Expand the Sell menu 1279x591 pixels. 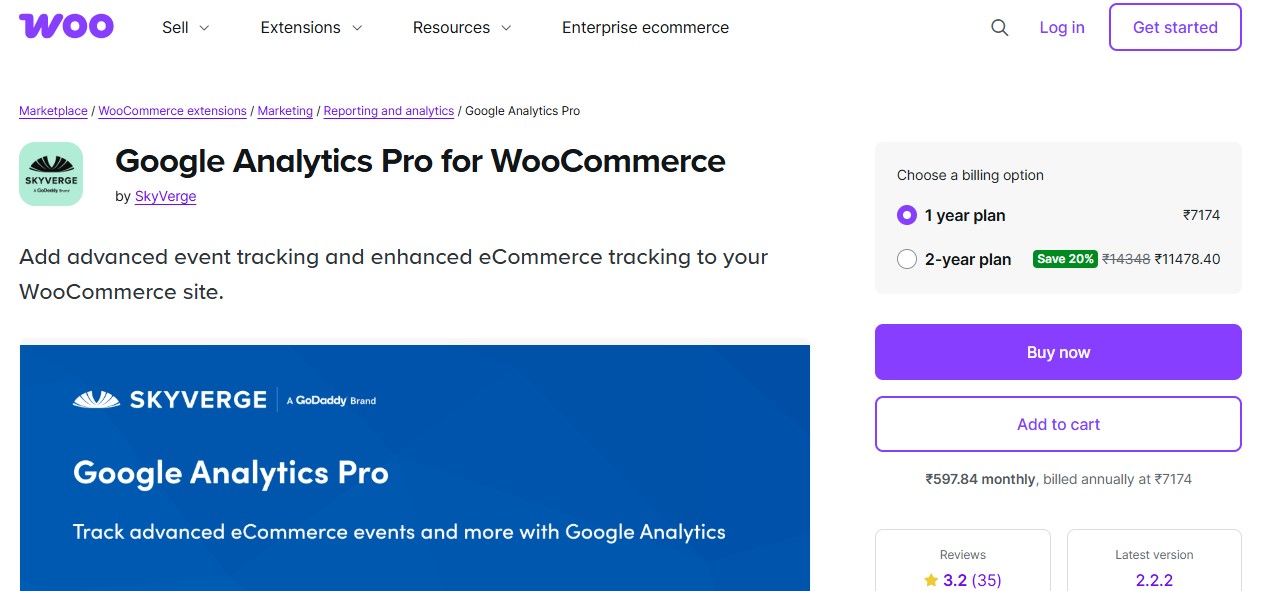click(x=184, y=27)
